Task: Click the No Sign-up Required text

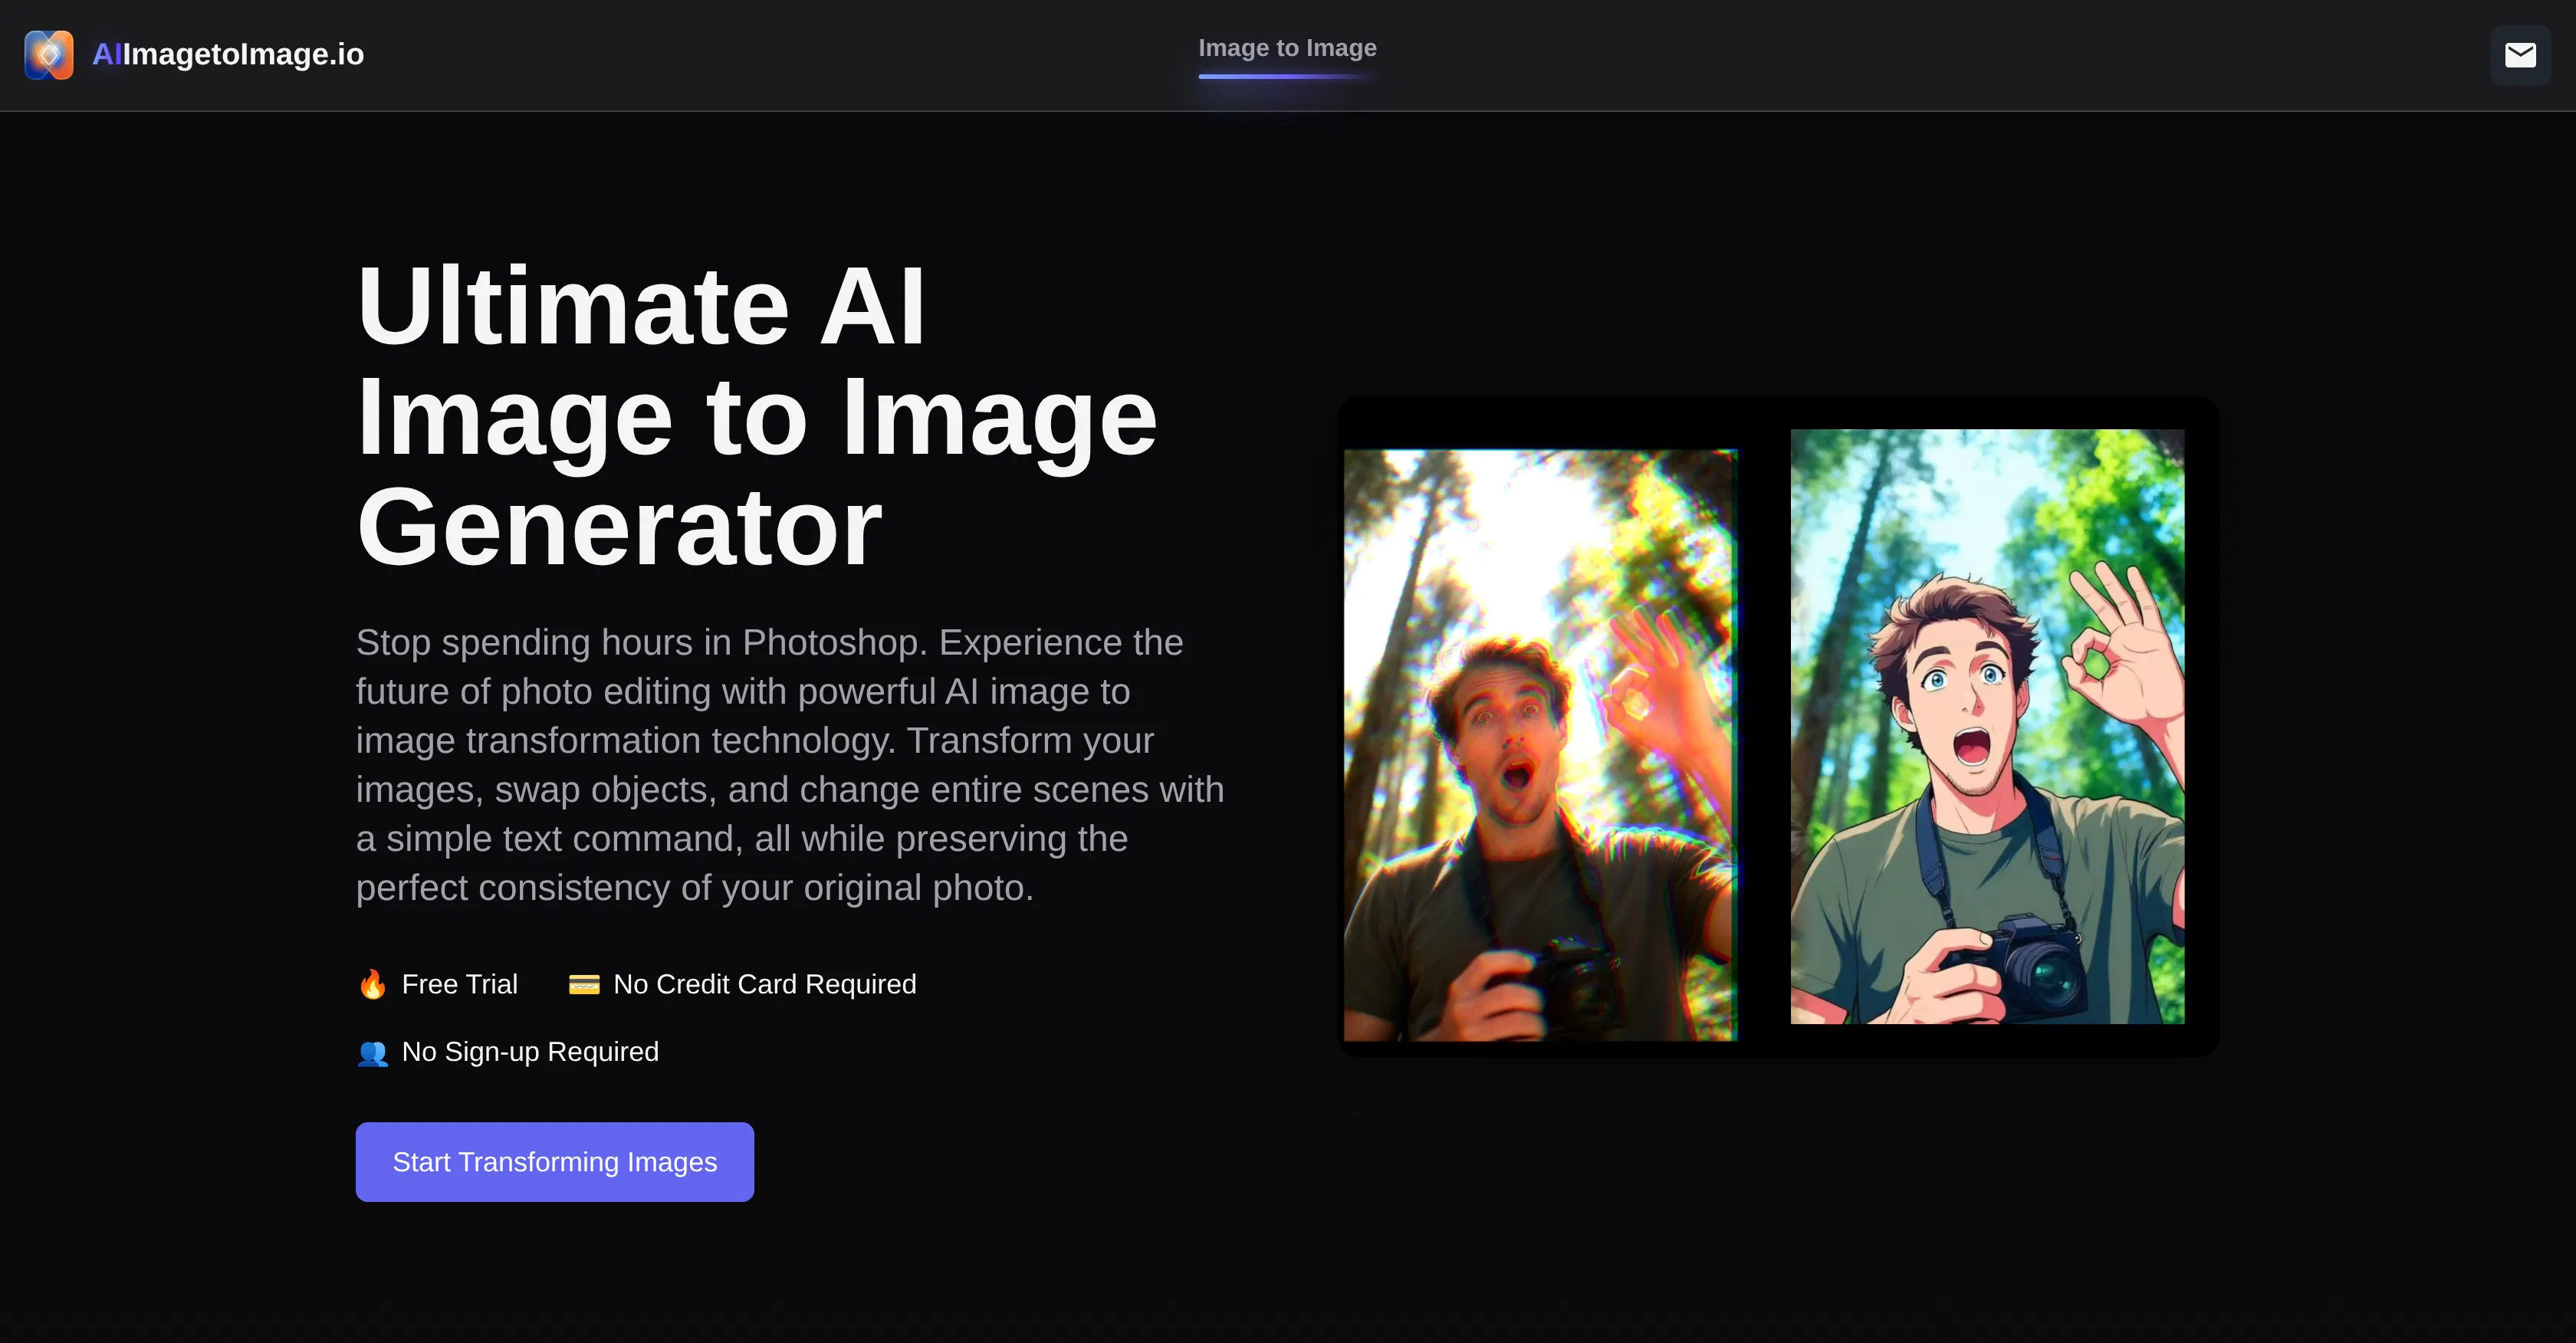Action: (x=529, y=1052)
